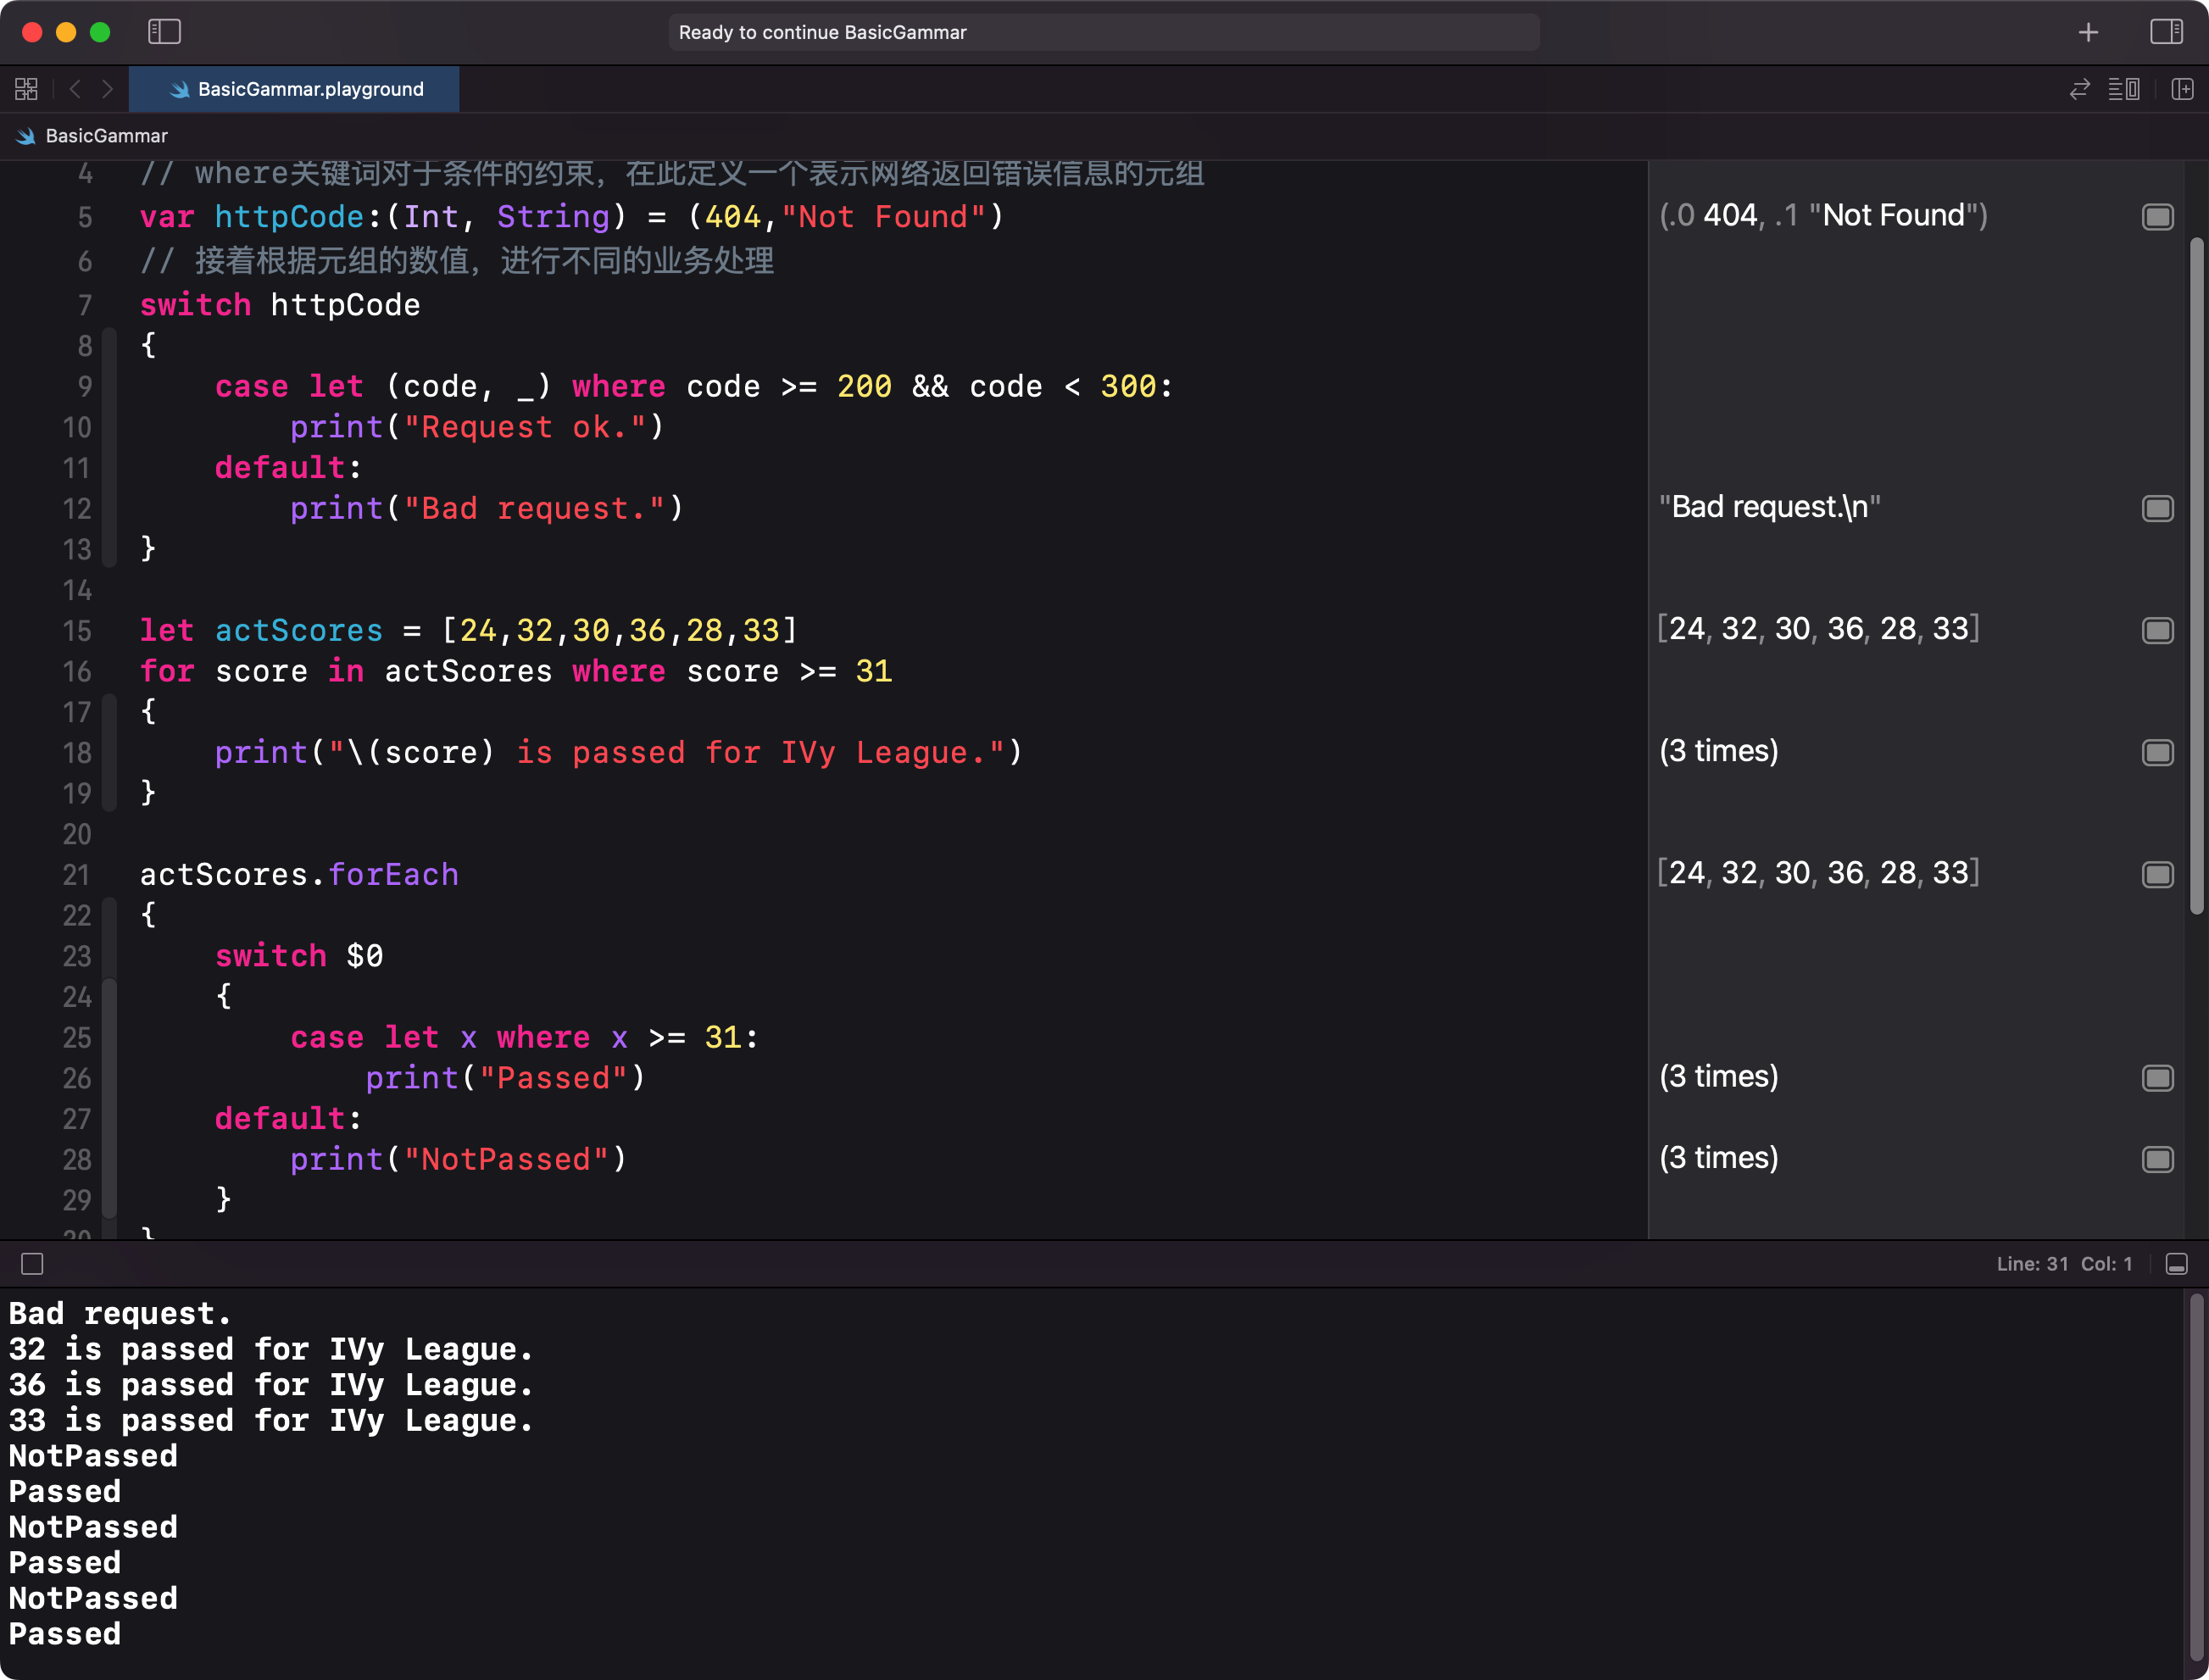Image resolution: width=2209 pixels, height=1680 pixels.
Task: Click the last "Passed" console output
Action: tap(65, 1634)
